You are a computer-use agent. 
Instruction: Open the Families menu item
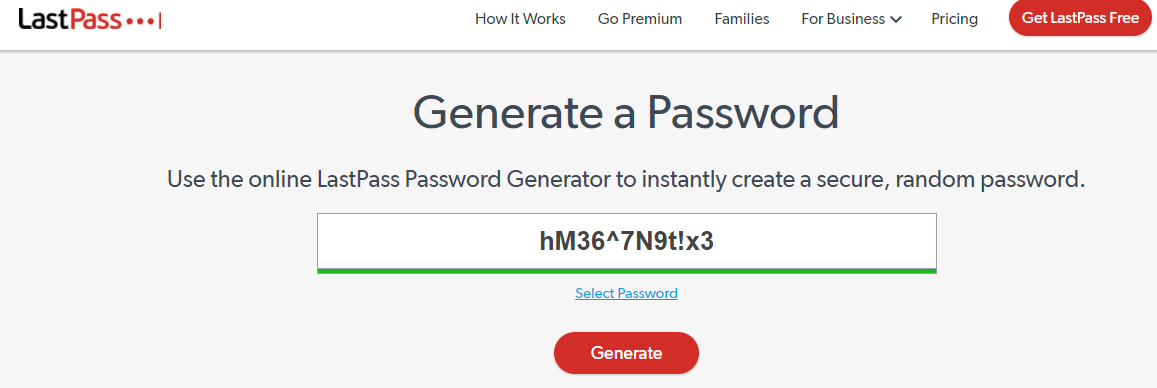click(742, 19)
